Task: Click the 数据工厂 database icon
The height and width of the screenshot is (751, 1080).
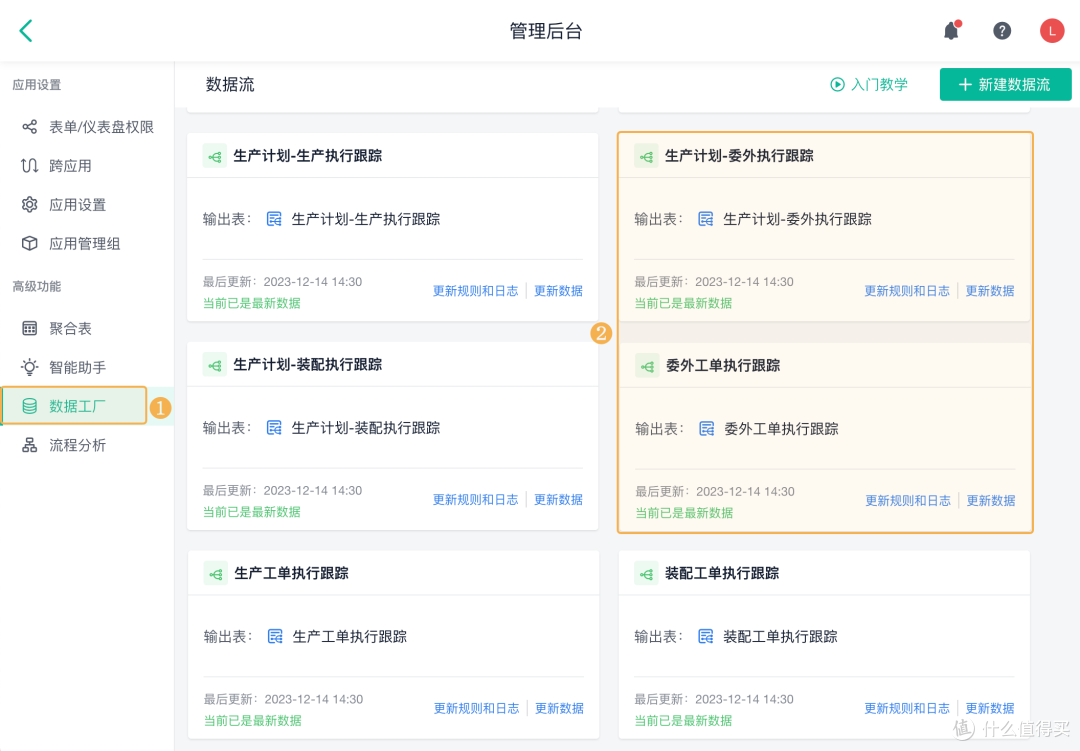Action: (30, 407)
